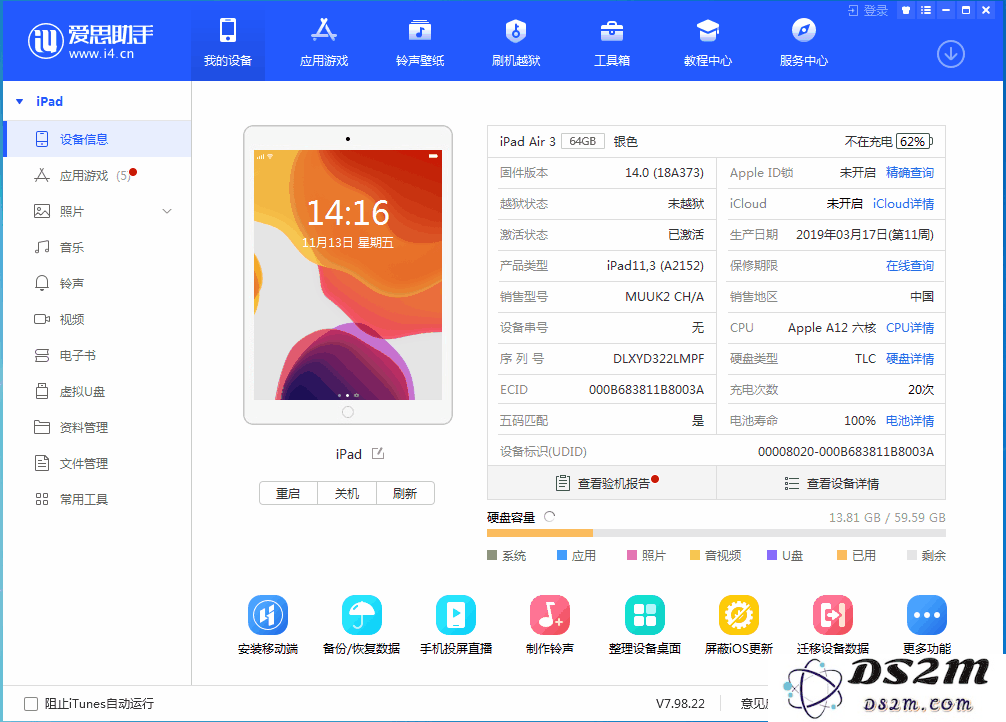This screenshot has width=1006, height=722.
Task: Open 应用游戏 (5) in sidebar
Action: pos(97,175)
